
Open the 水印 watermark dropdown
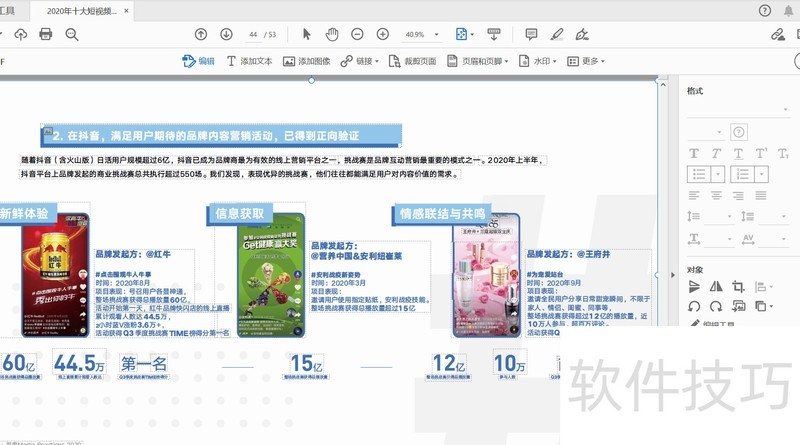(x=537, y=61)
